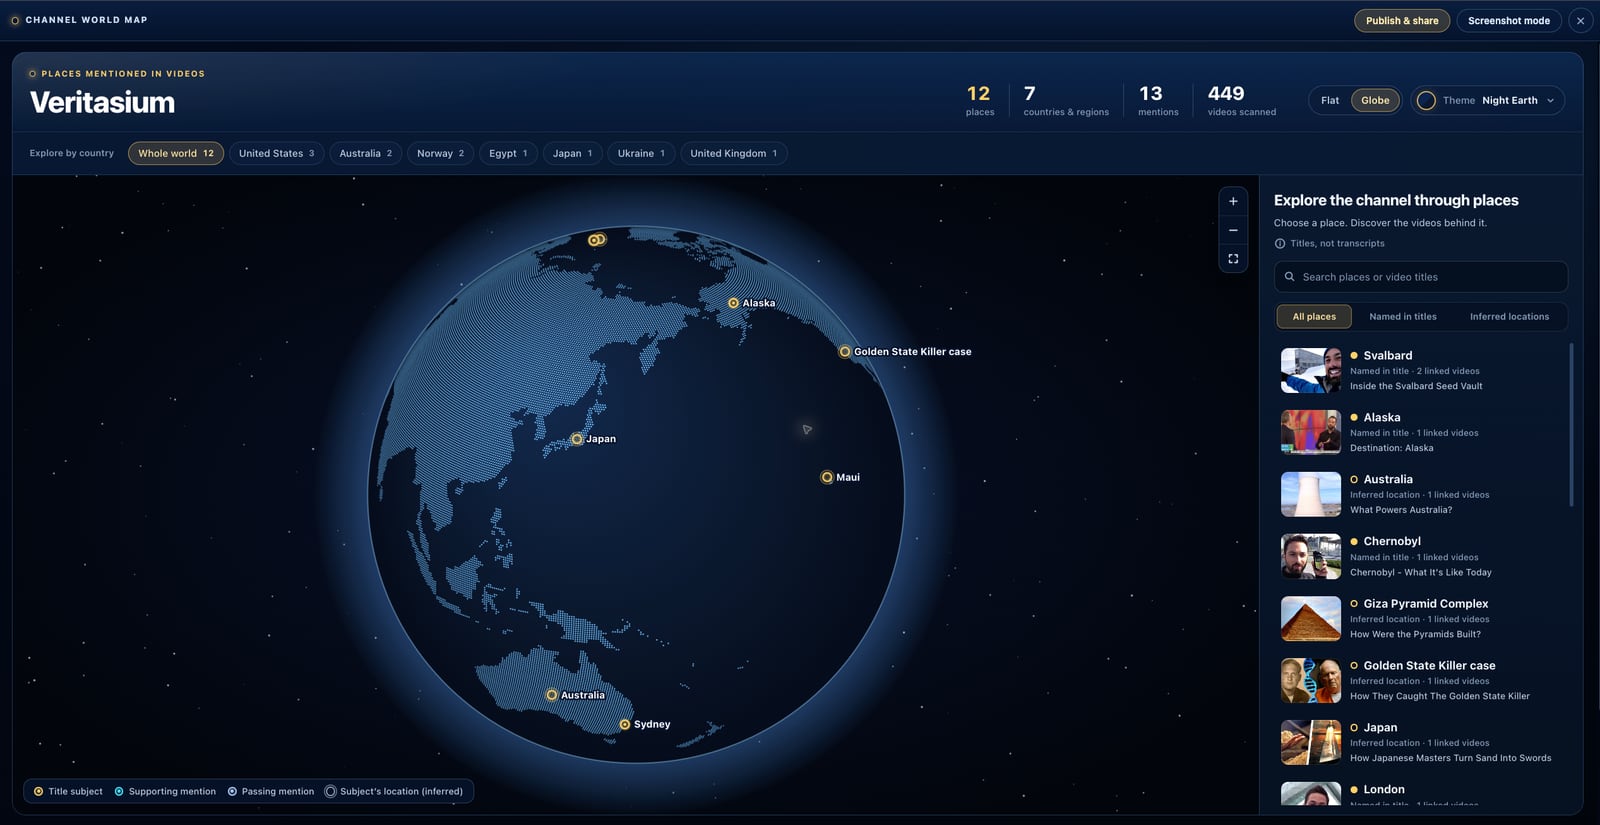Click the Passing mention legend marker
This screenshot has width=1600, height=825.
click(232, 791)
